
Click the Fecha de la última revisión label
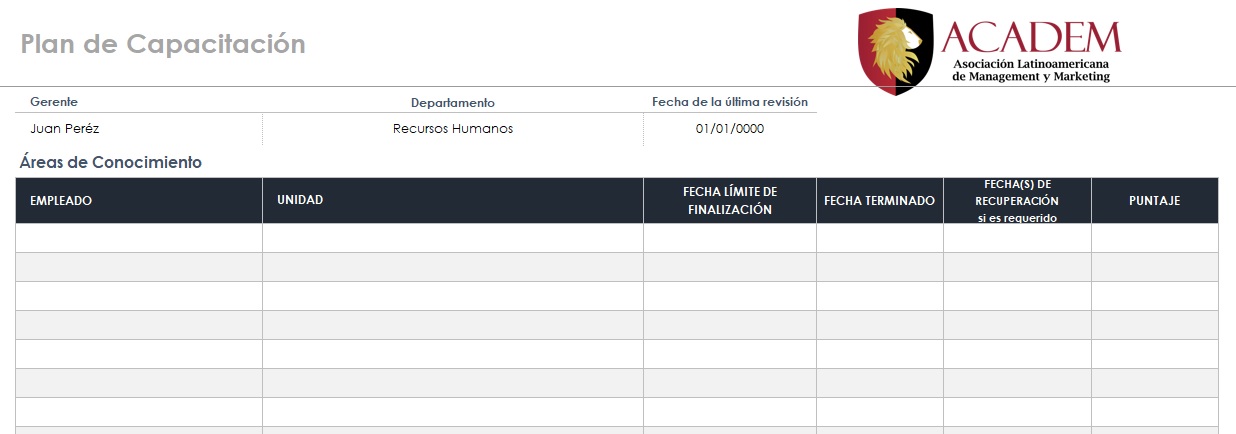(730, 102)
